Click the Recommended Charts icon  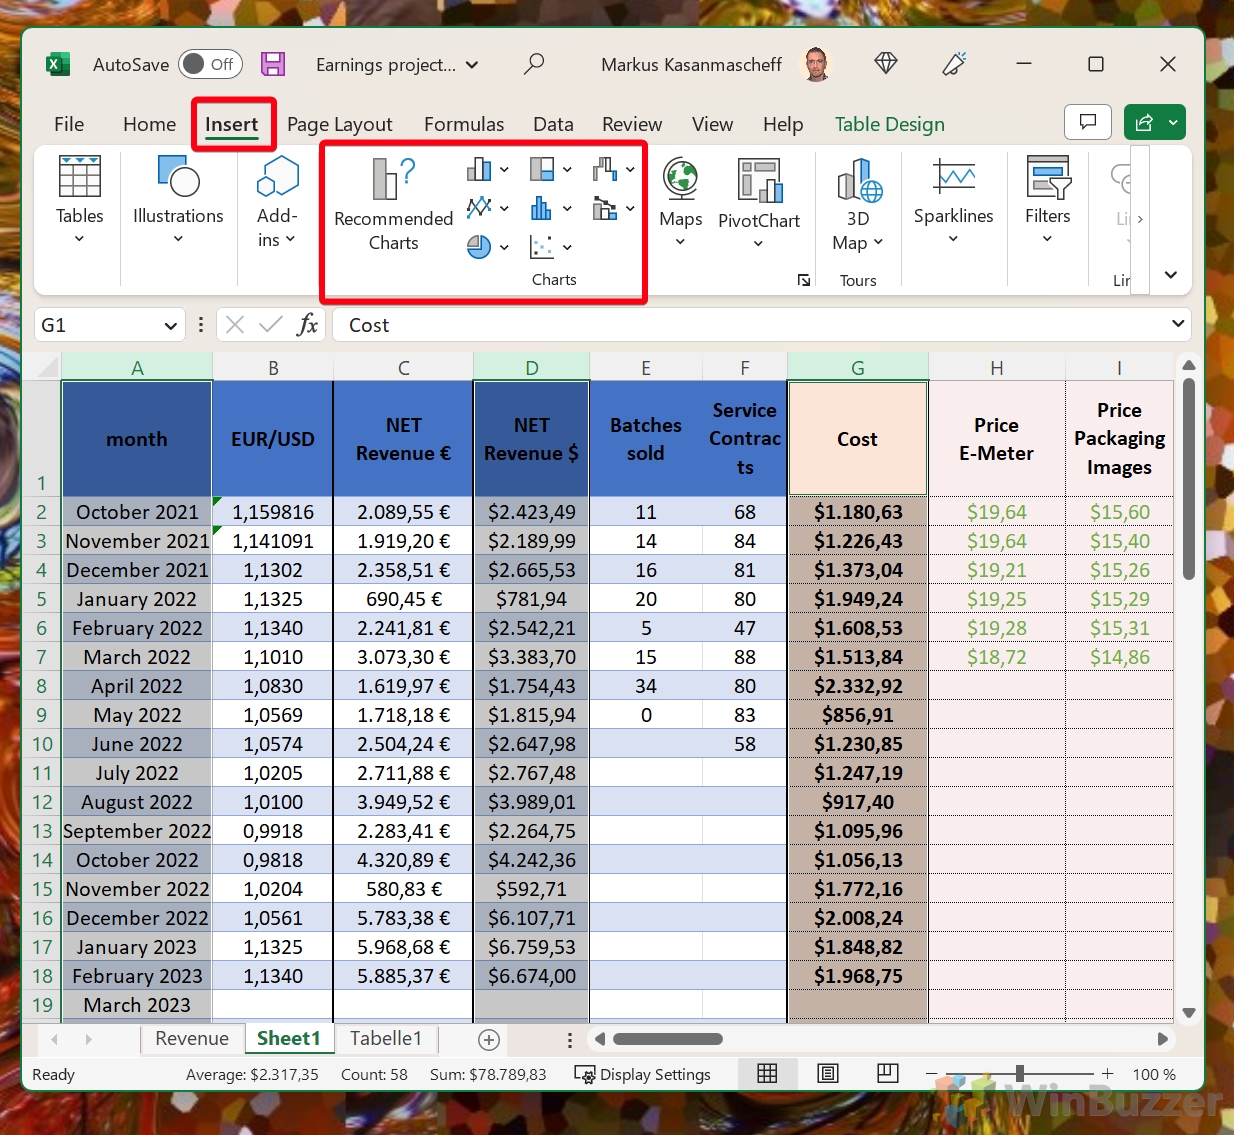(393, 180)
